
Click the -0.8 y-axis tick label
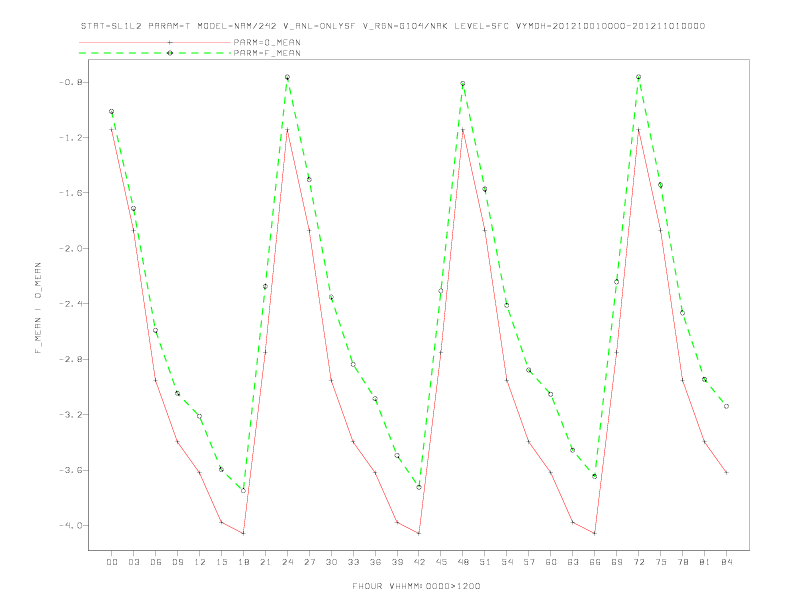(x=70, y=82)
